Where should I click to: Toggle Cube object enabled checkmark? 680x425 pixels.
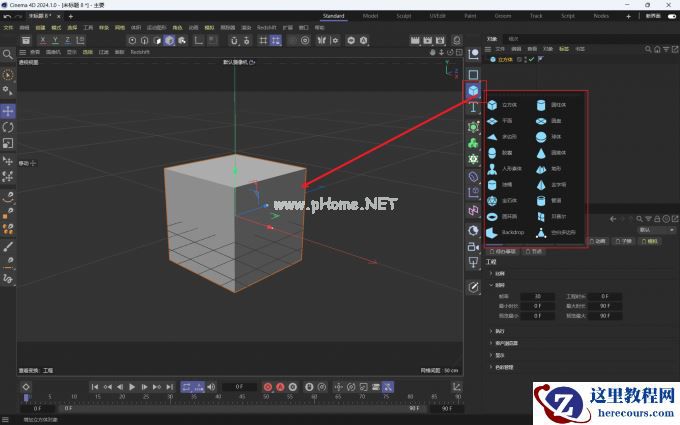click(531, 59)
